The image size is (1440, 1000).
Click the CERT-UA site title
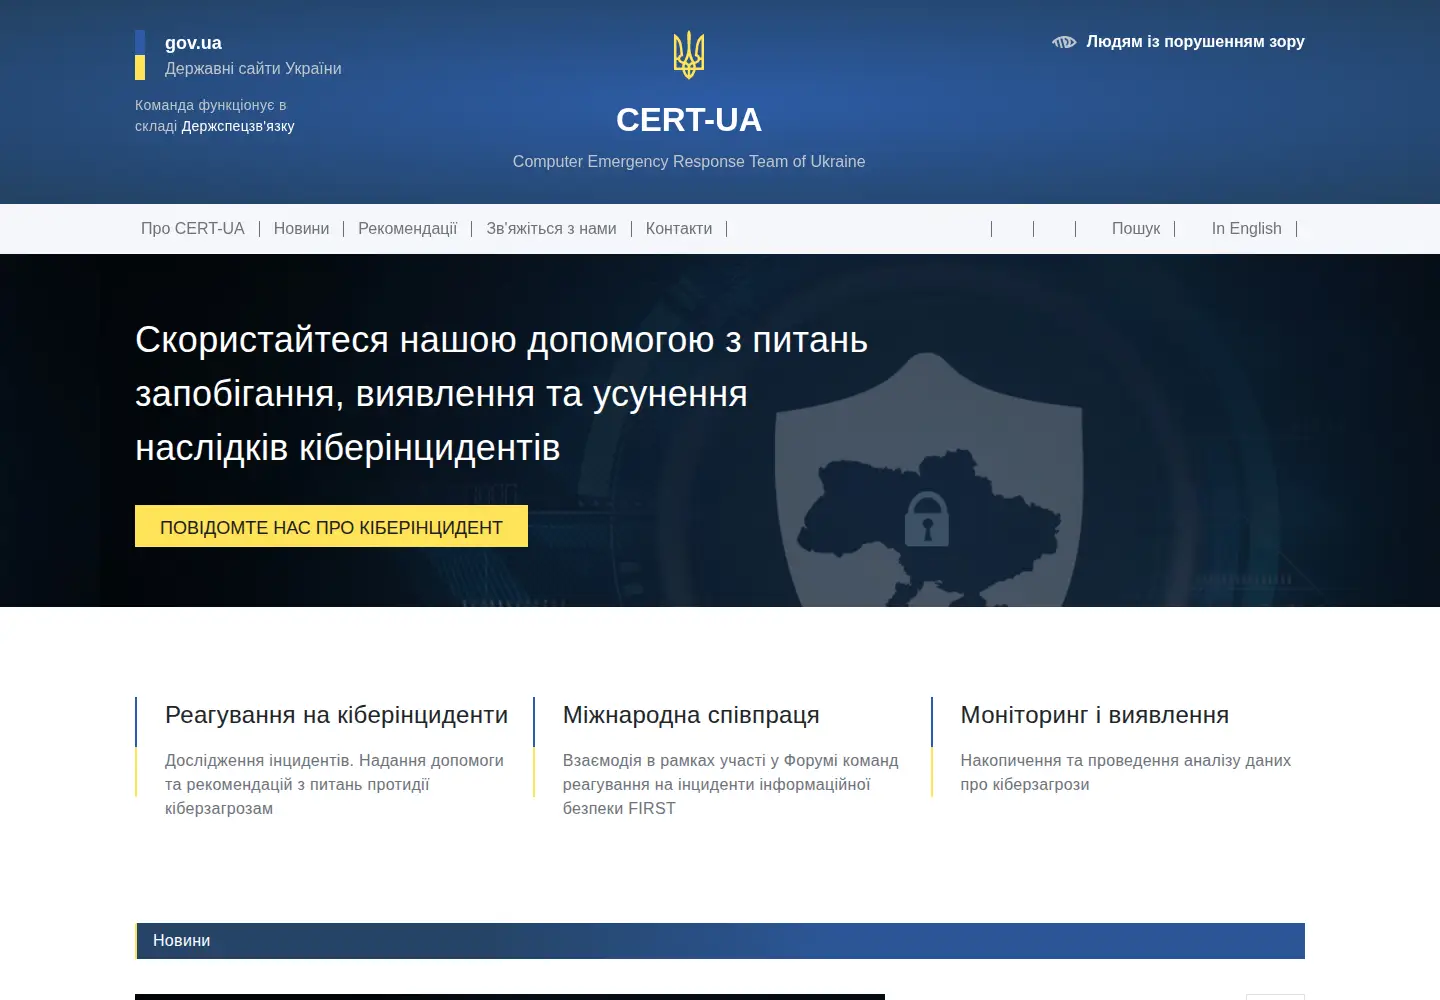tap(689, 120)
